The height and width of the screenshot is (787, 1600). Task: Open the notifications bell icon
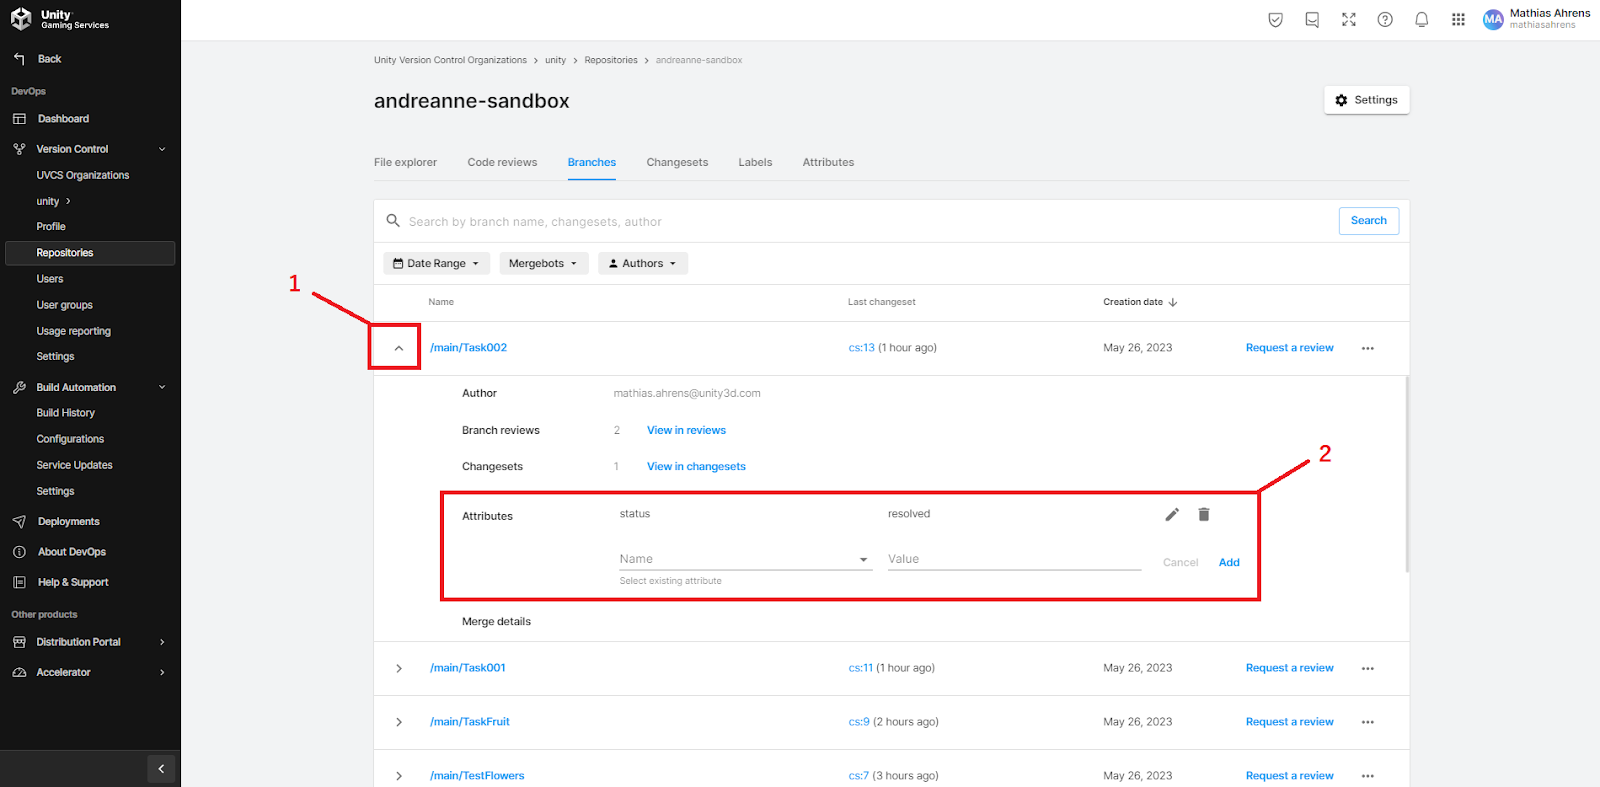1421,20
